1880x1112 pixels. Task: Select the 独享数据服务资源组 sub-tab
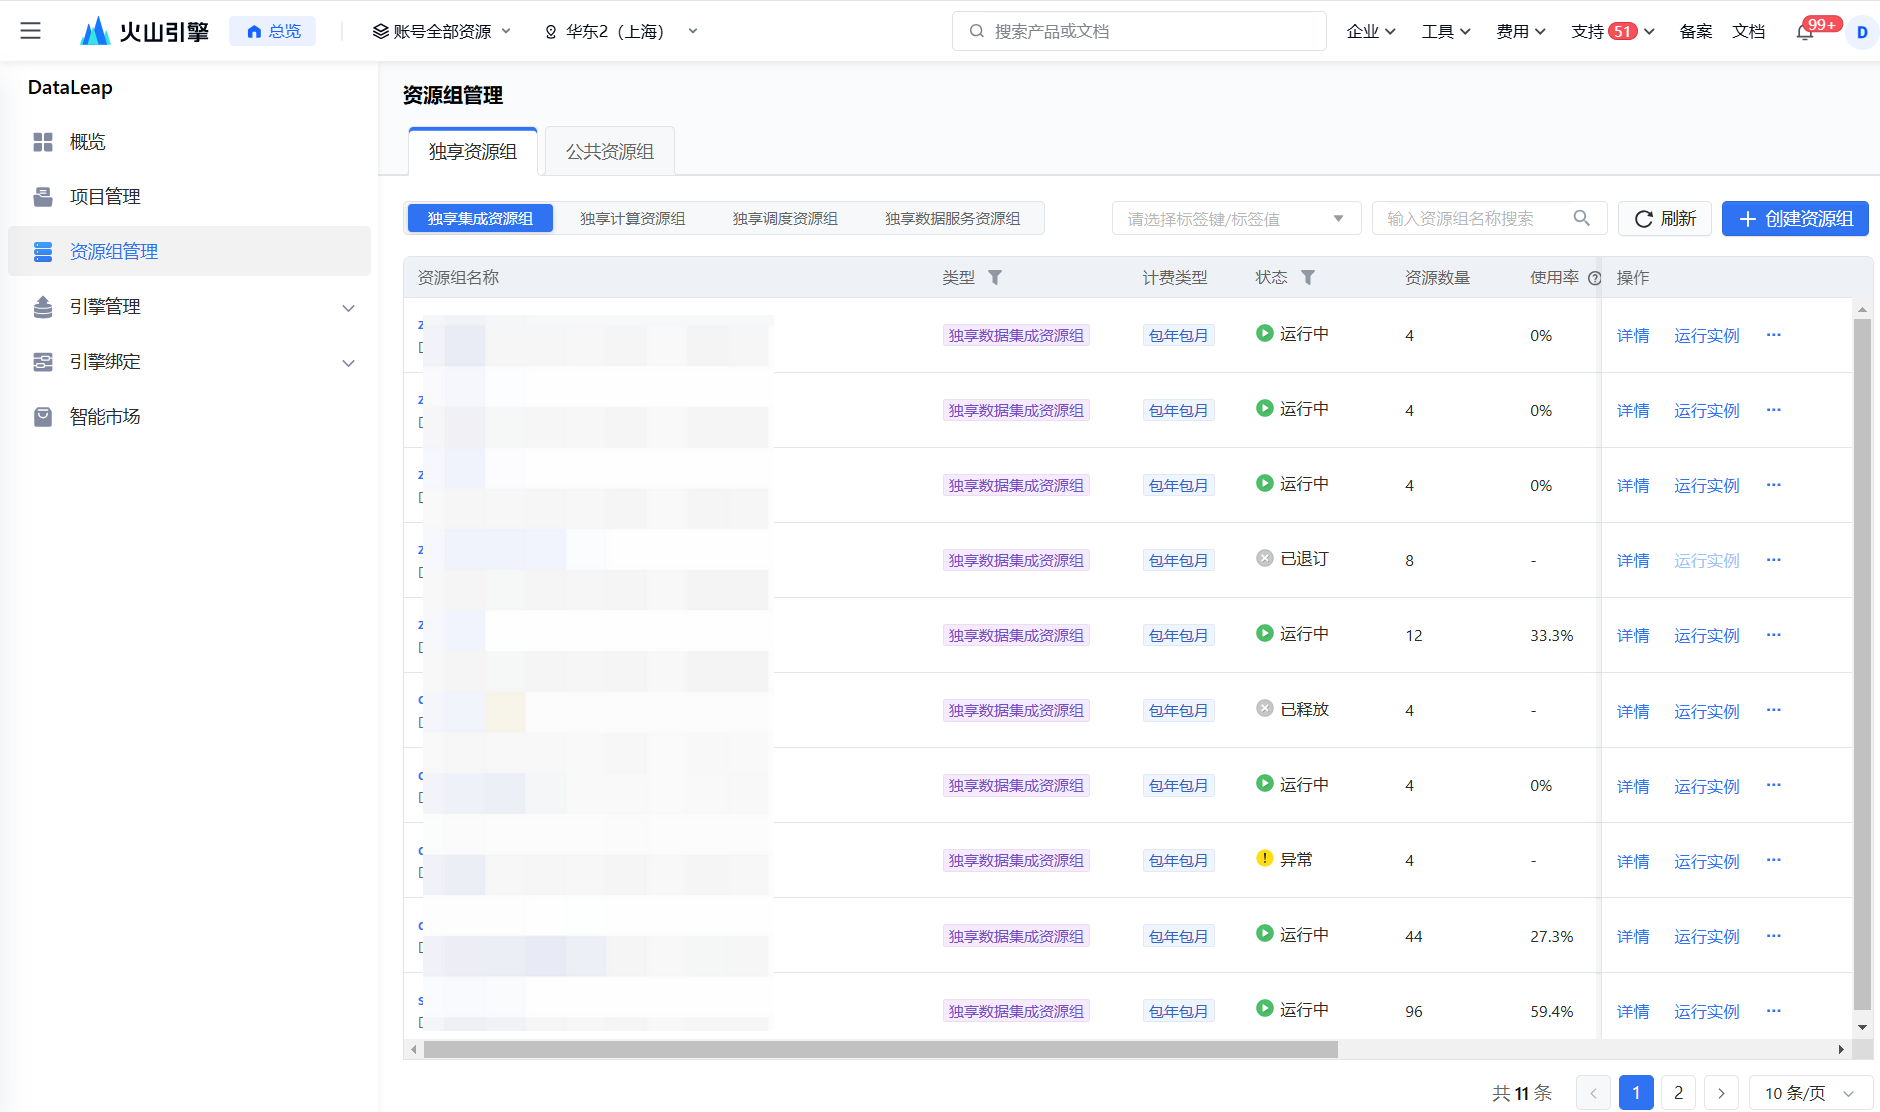click(953, 218)
